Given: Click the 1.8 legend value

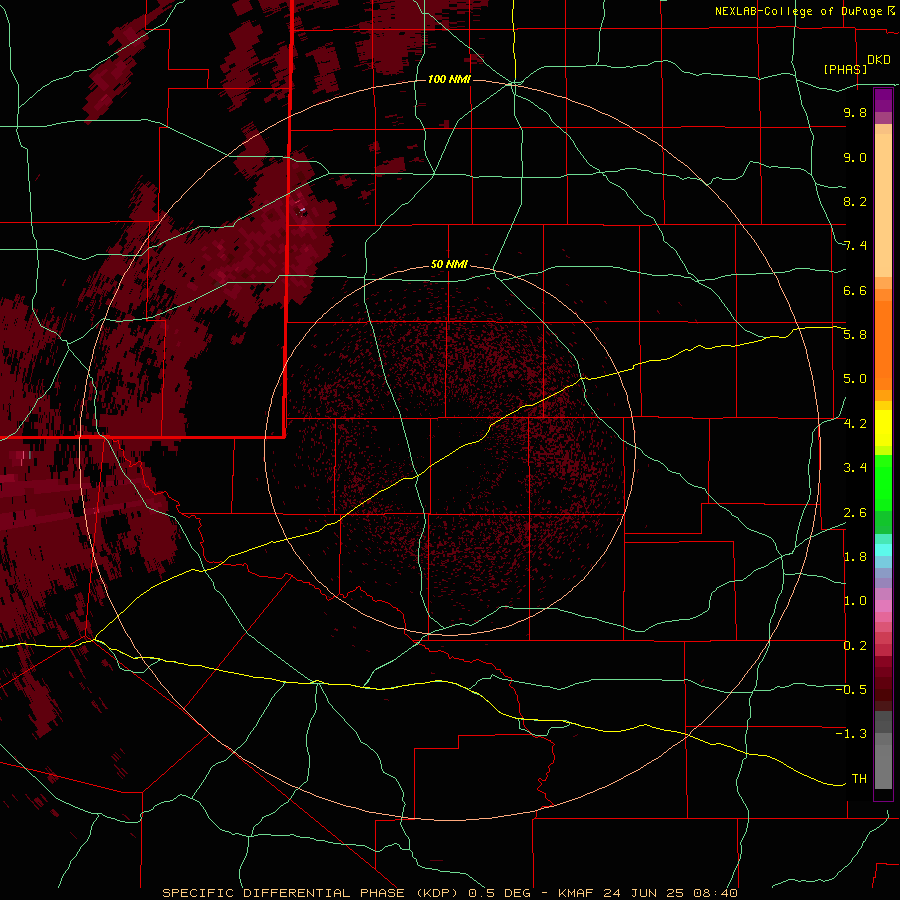Looking at the screenshot, I should (x=855, y=557).
